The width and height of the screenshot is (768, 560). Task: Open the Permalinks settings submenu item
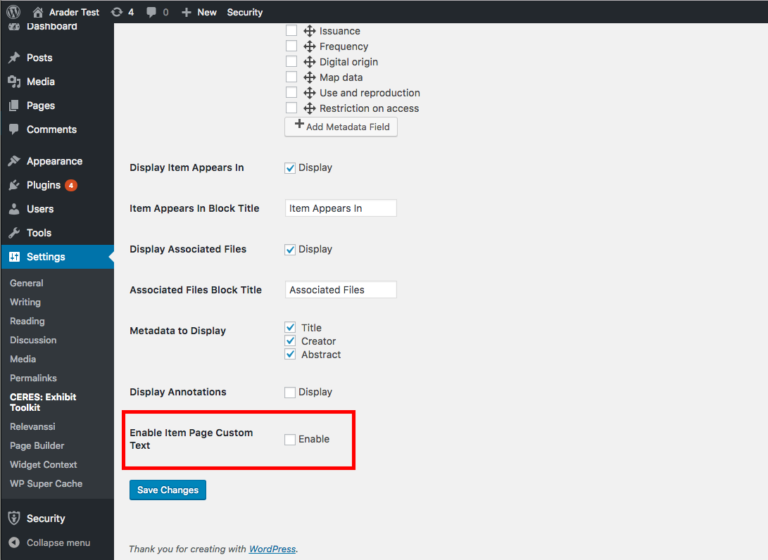[35, 378]
